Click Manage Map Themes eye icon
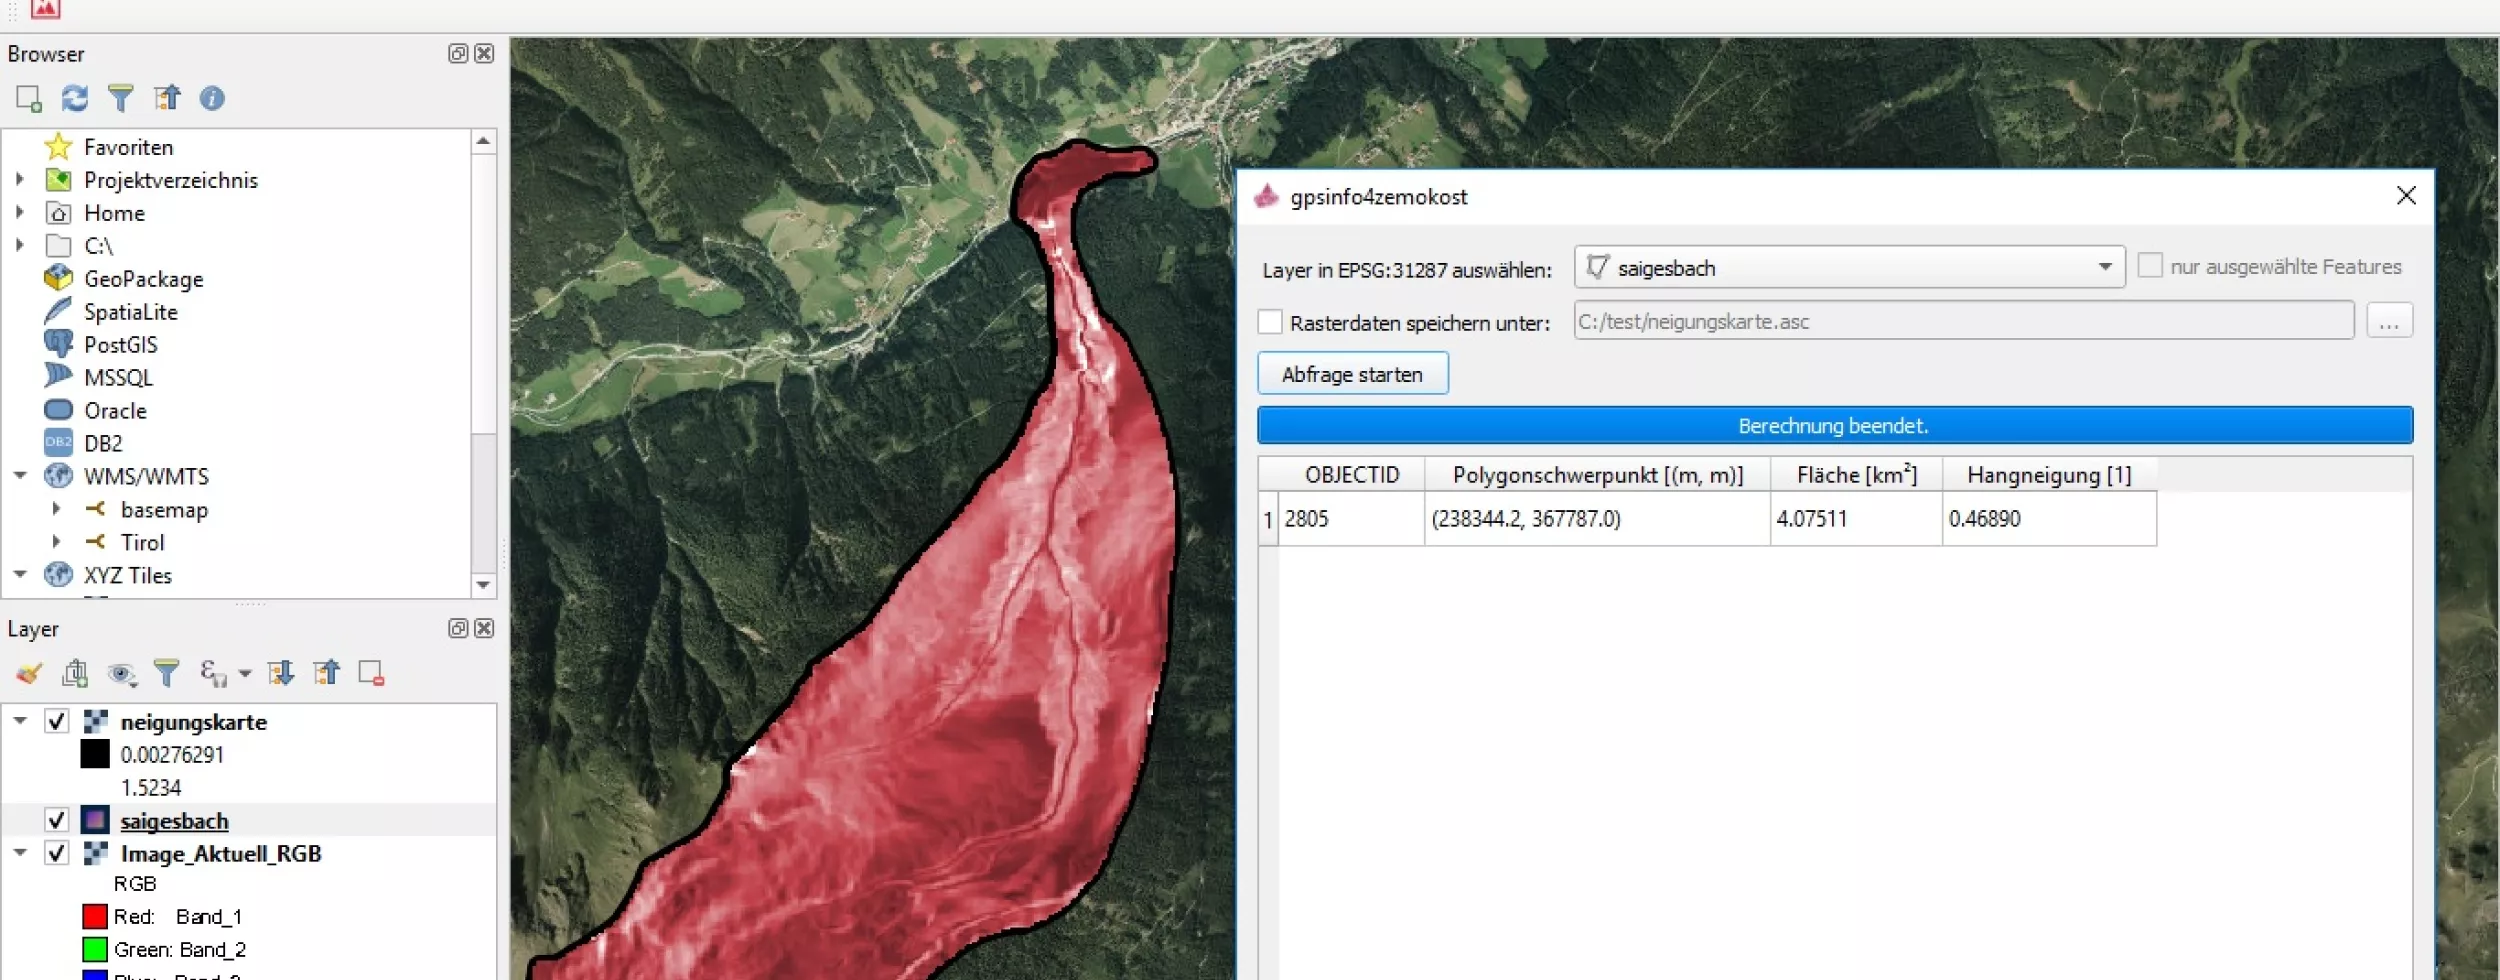 [122, 673]
